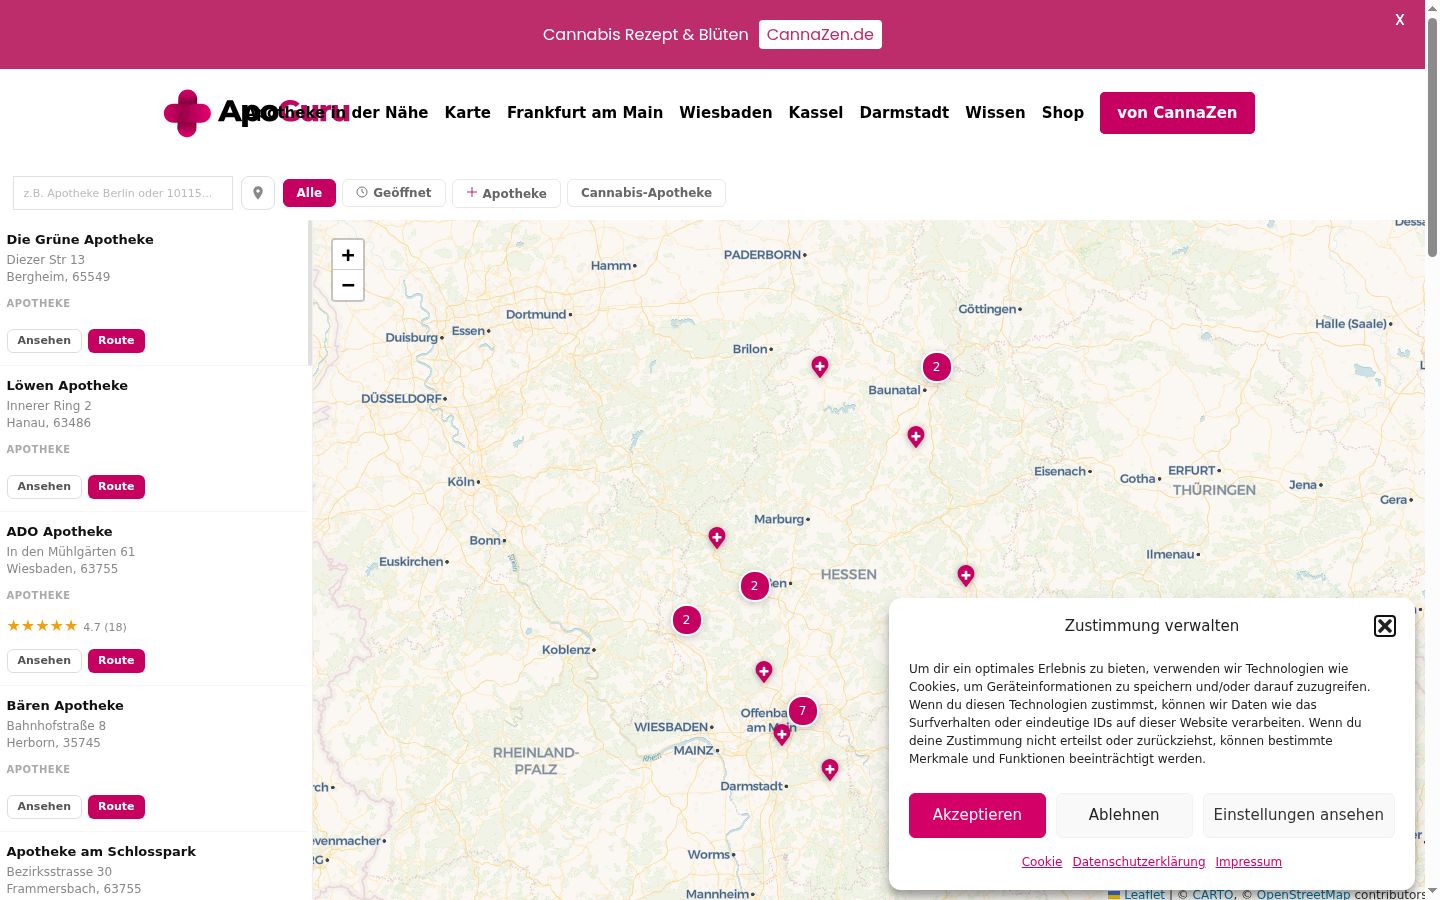Click Ansehen for Die Grüne Apotheke
This screenshot has width=1440, height=900.
pyautogui.click(x=44, y=341)
